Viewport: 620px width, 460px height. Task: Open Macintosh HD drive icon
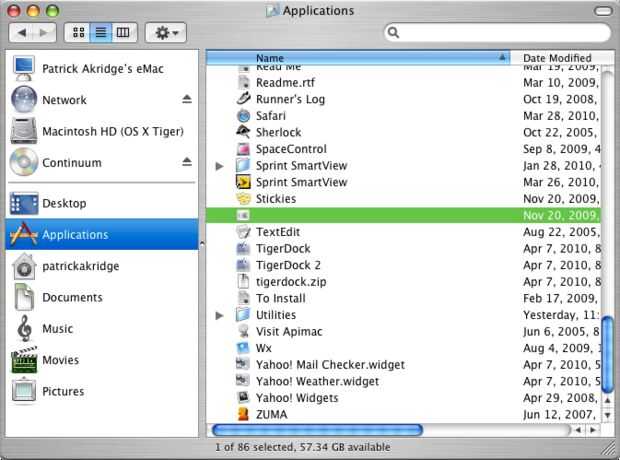pos(24,131)
